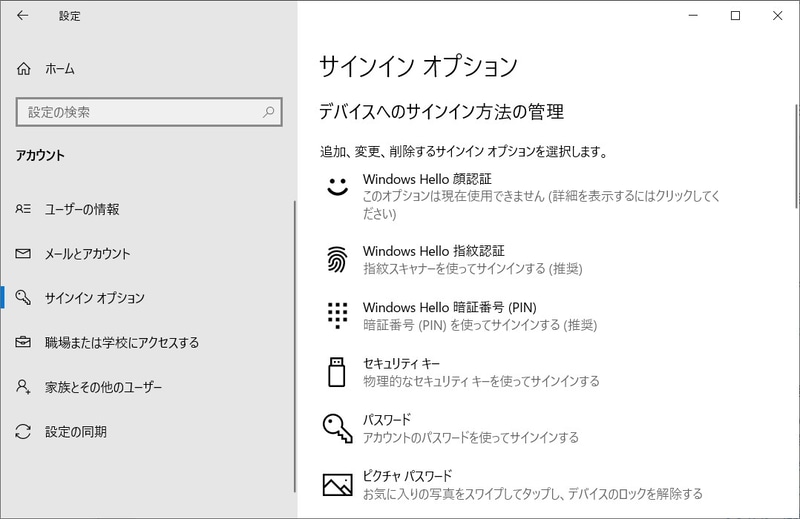Select サインイン オプション in sidebar

[x=148, y=298]
